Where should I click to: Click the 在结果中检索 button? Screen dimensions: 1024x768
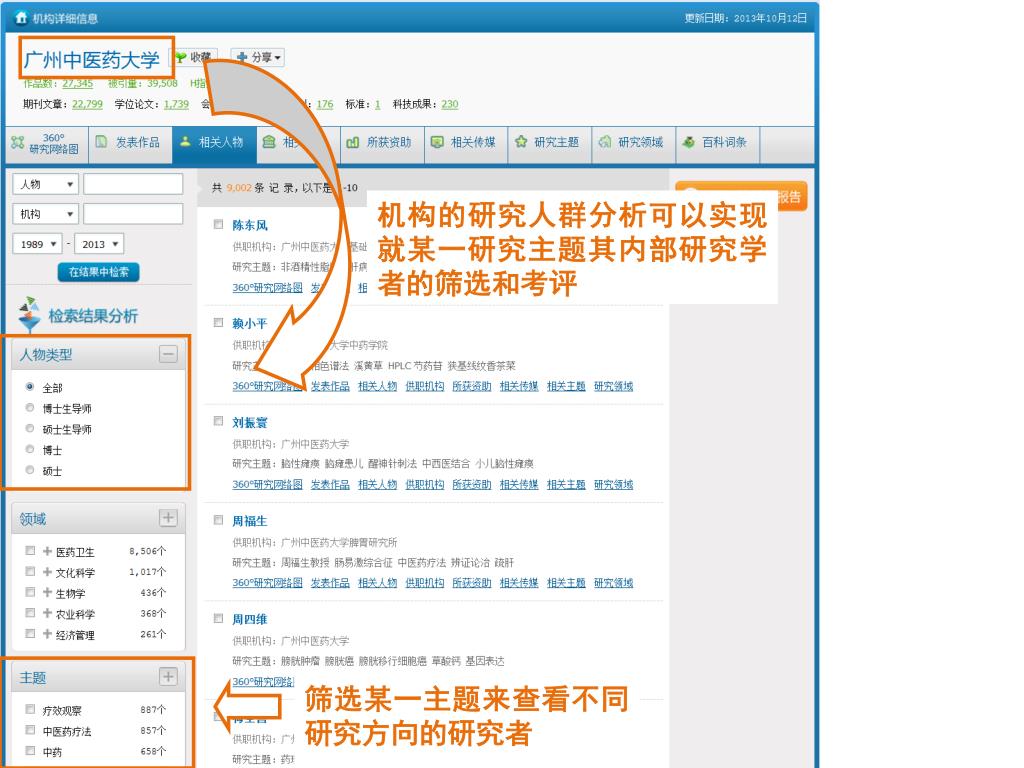99,272
